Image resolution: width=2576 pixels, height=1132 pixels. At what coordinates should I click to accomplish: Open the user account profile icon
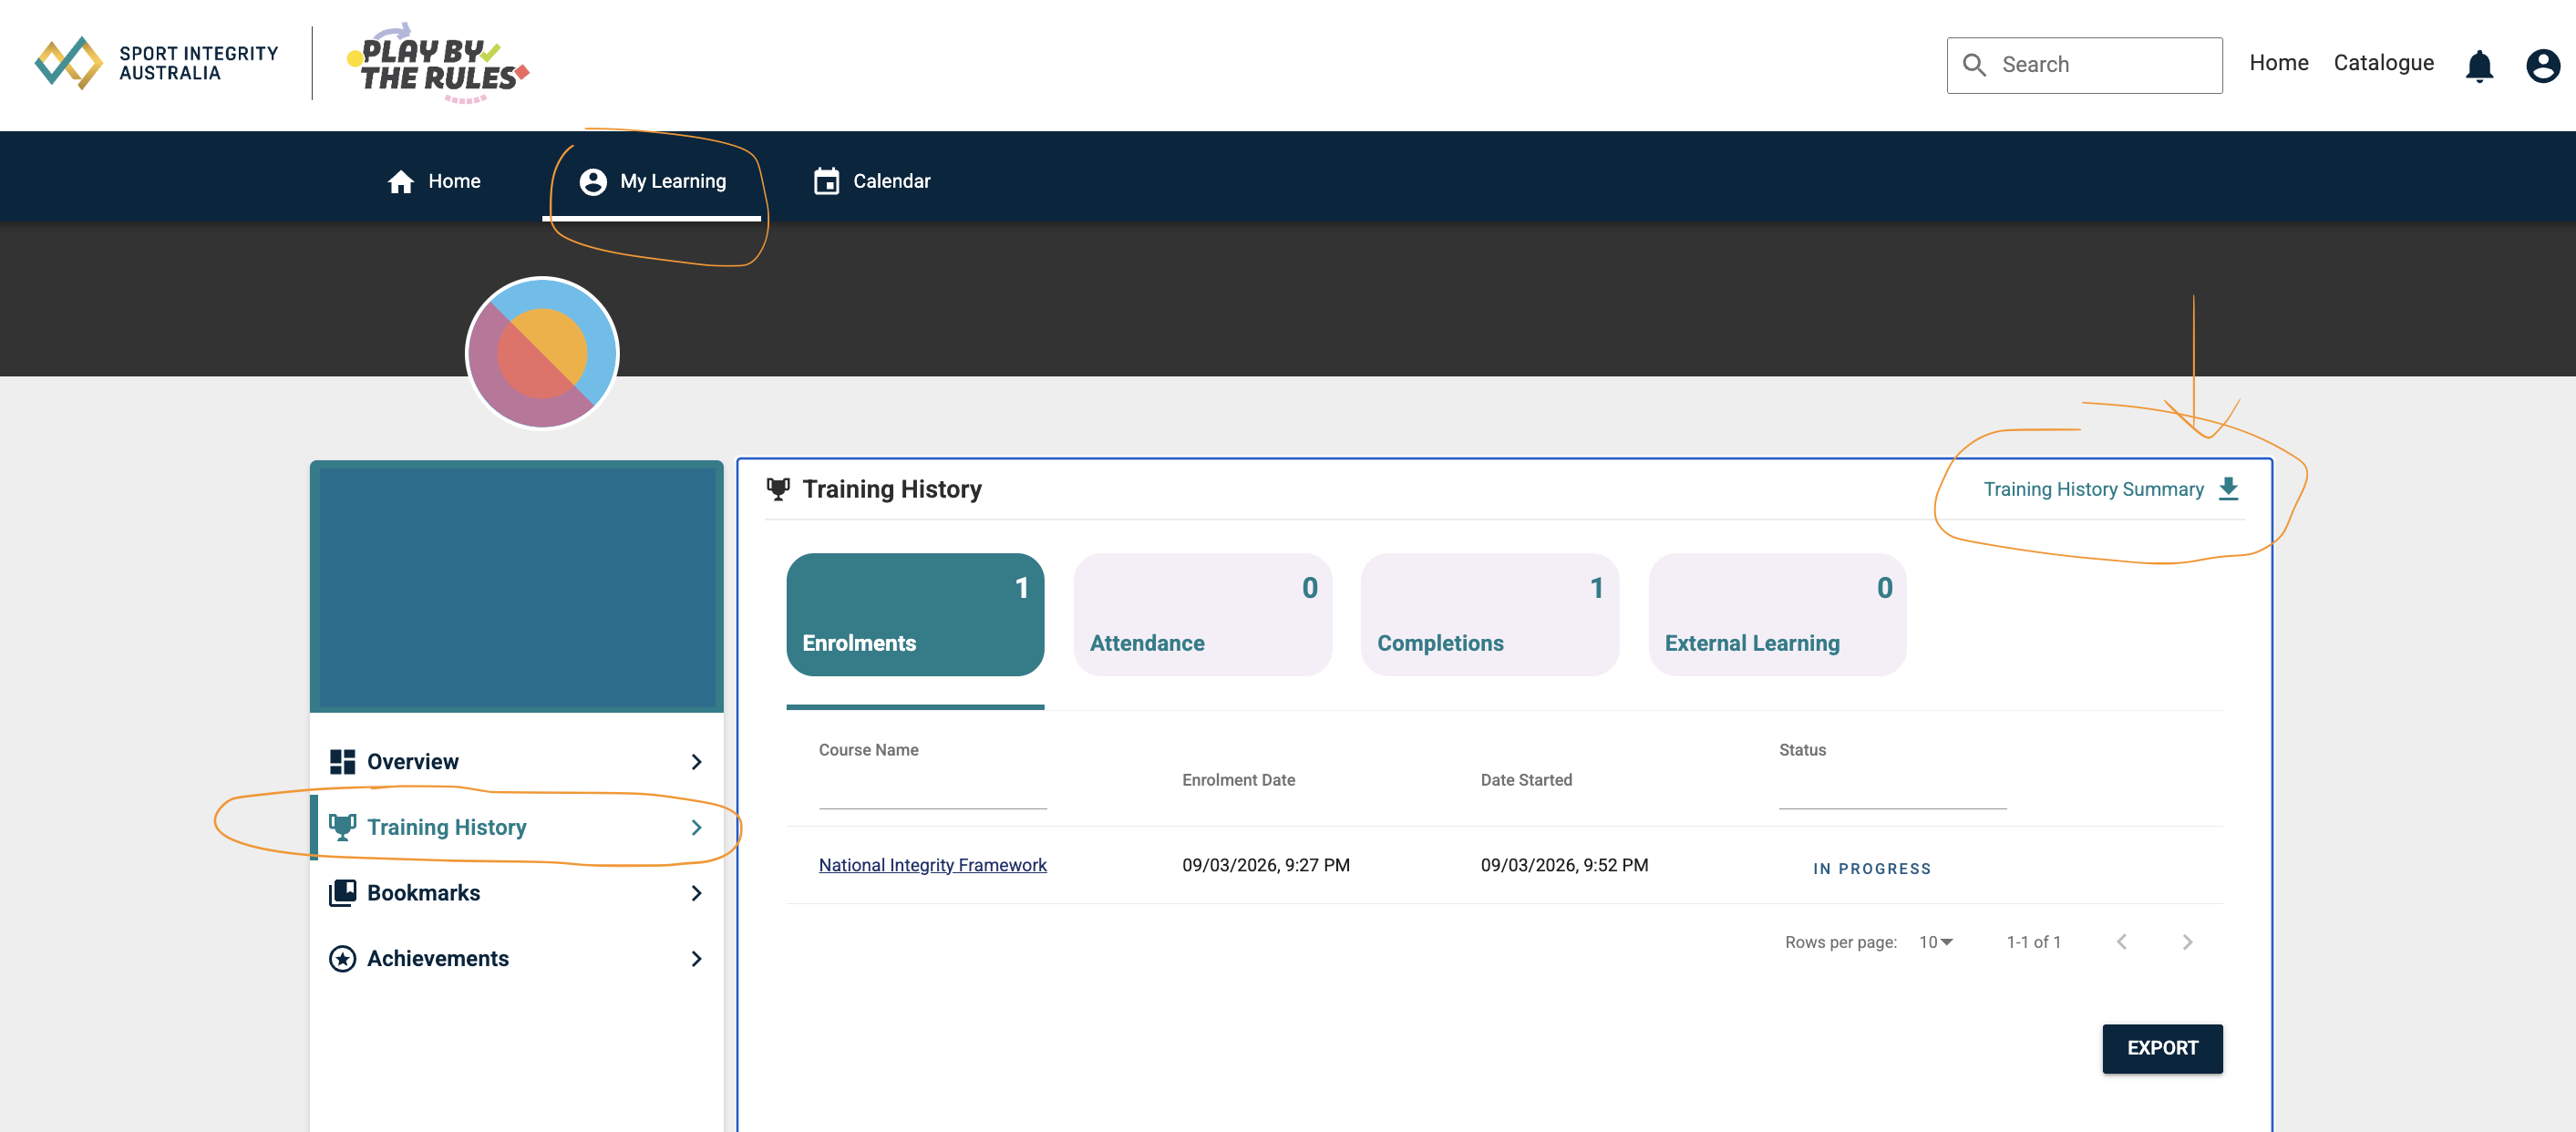(2541, 66)
